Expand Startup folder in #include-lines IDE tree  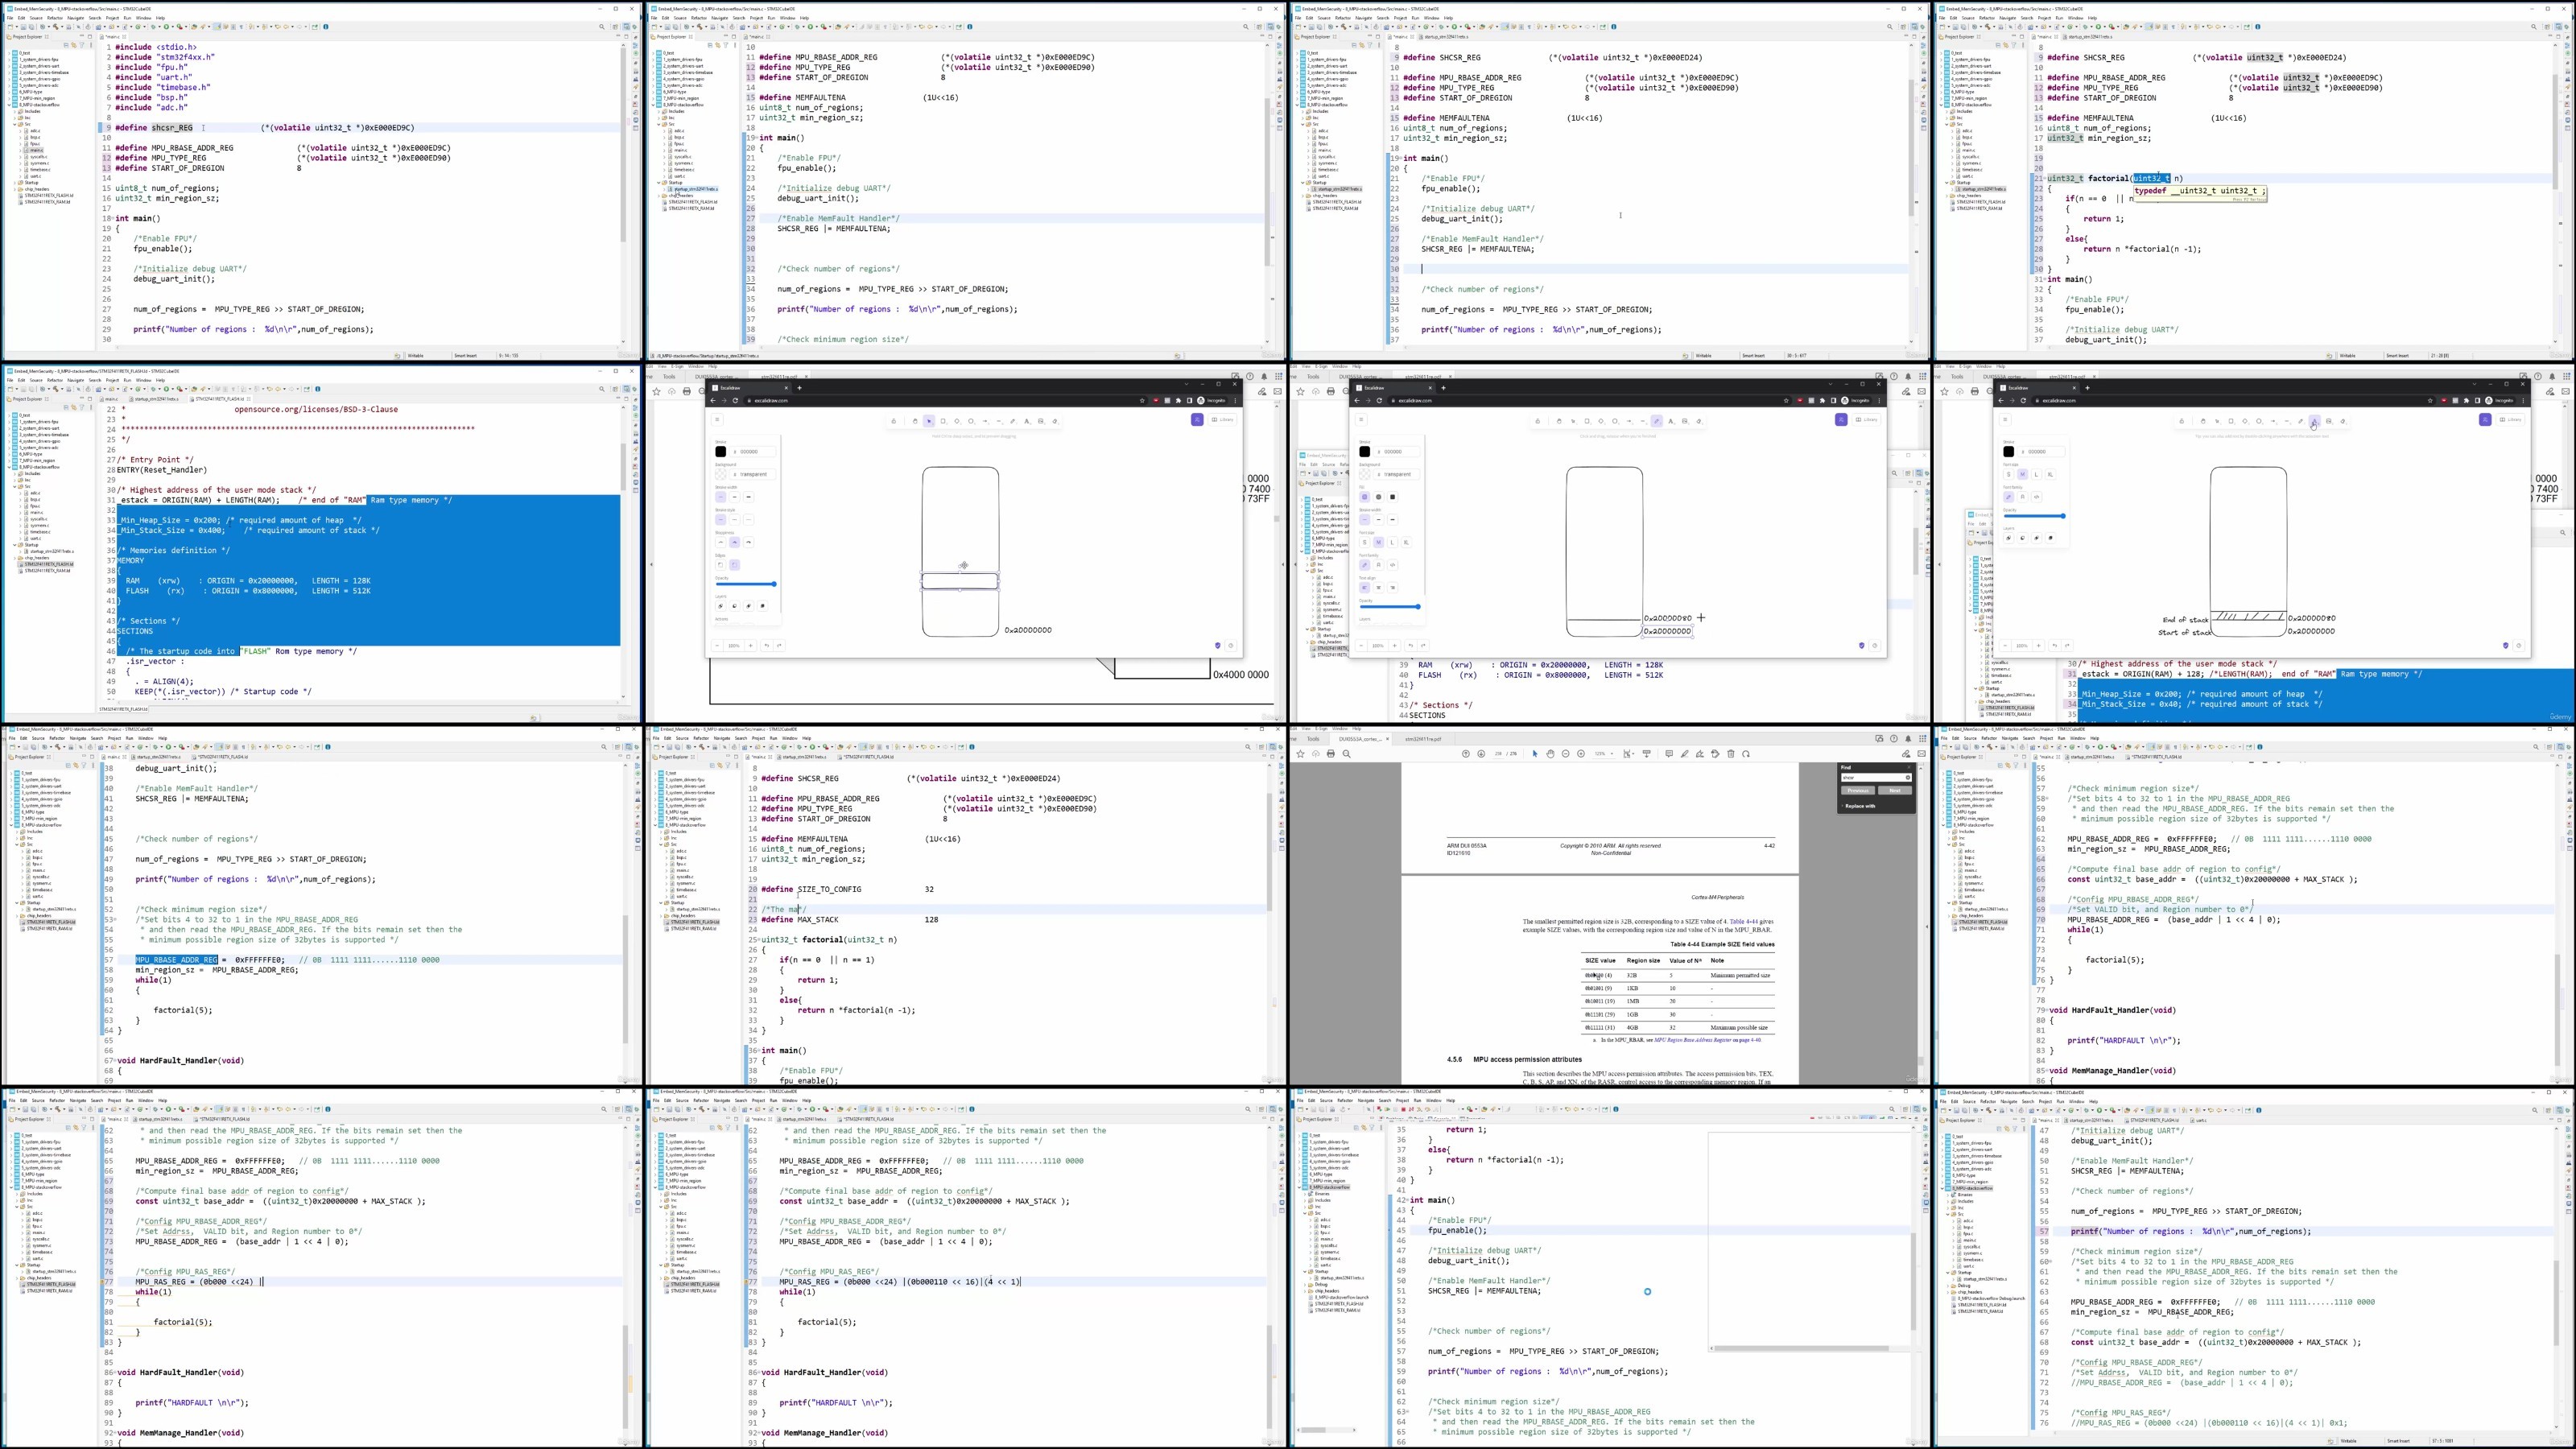pos(15,183)
